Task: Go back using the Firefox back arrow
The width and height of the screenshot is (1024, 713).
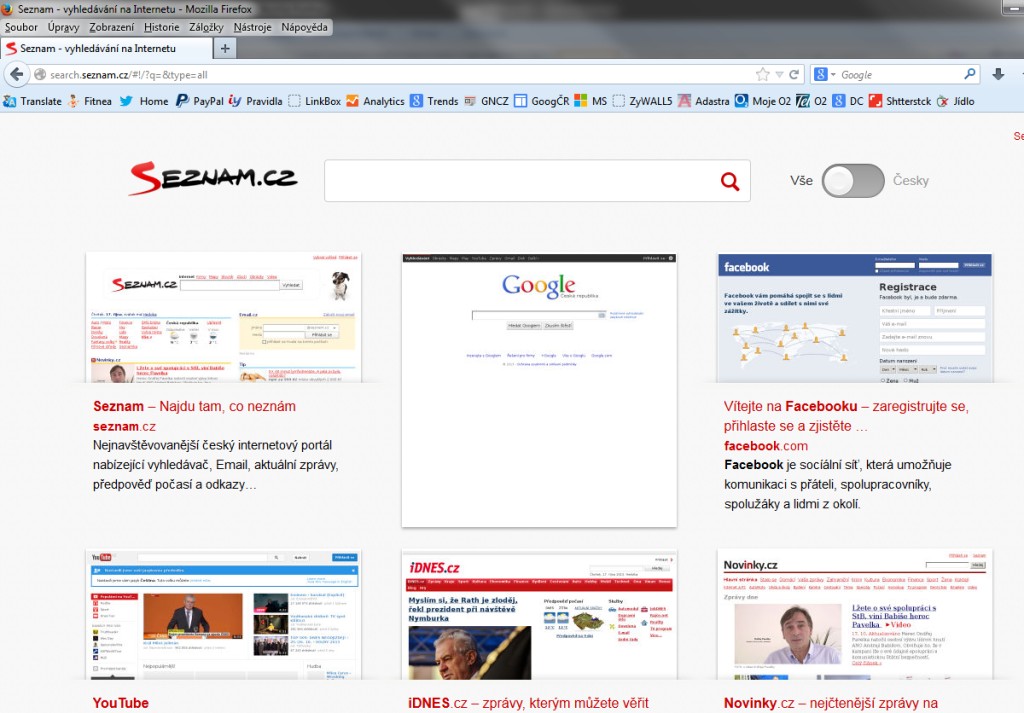Action: [16, 74]
